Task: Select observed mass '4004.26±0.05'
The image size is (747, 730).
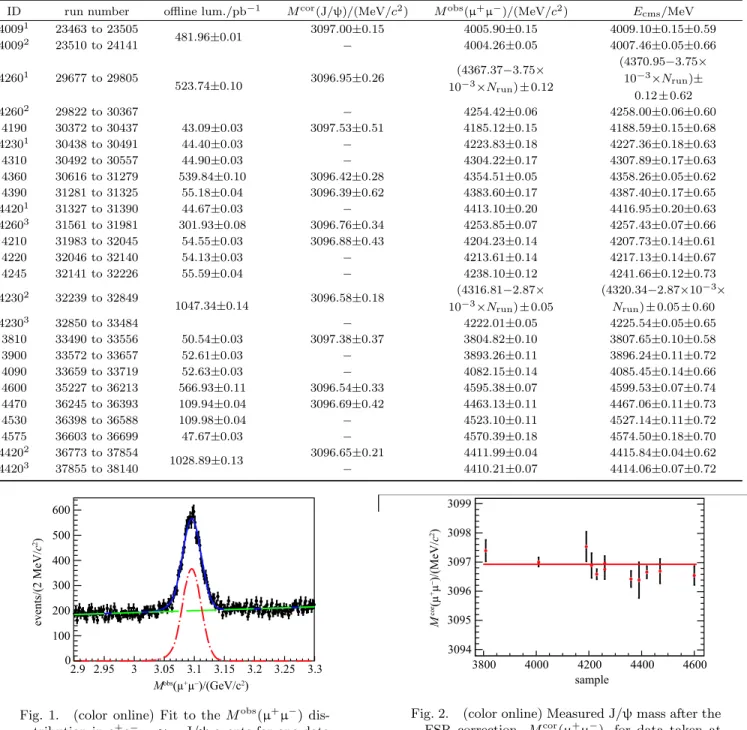Action: pyautogui.click(x=501, y=45)
